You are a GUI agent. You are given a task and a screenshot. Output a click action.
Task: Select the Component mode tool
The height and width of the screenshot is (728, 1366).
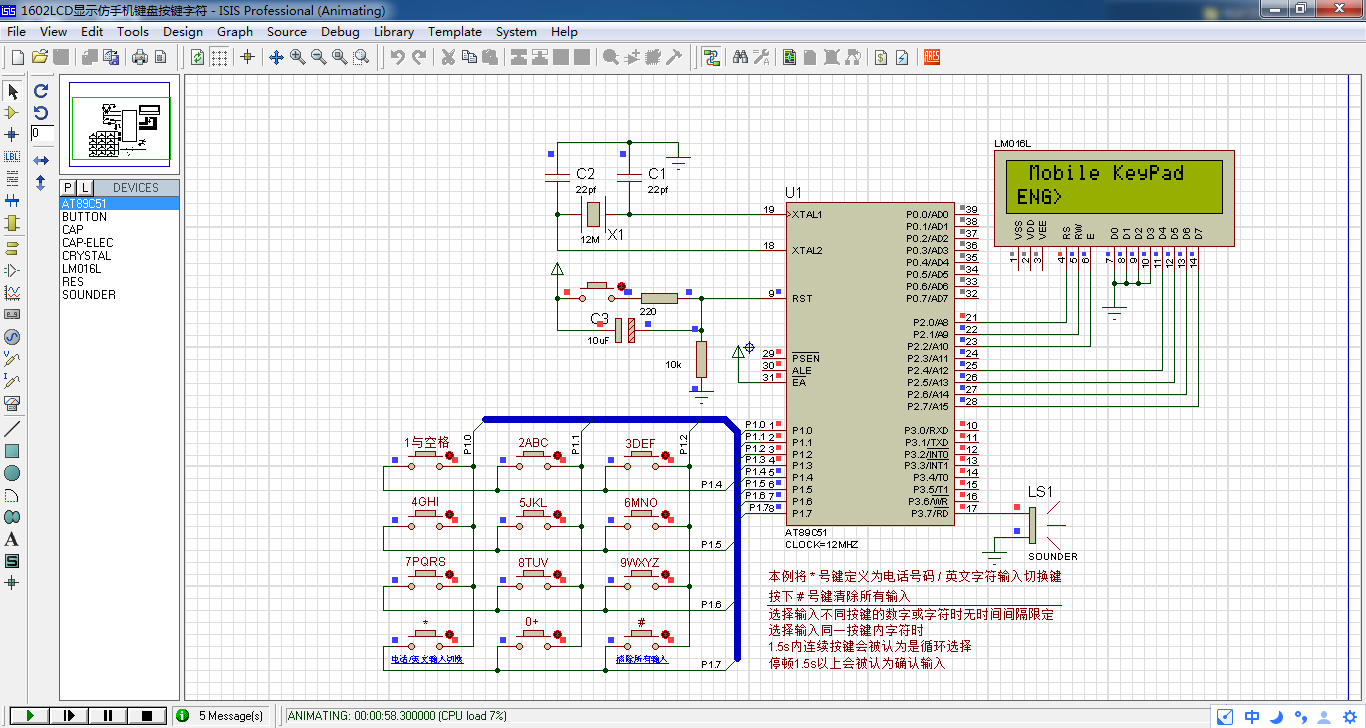(12, 113)
